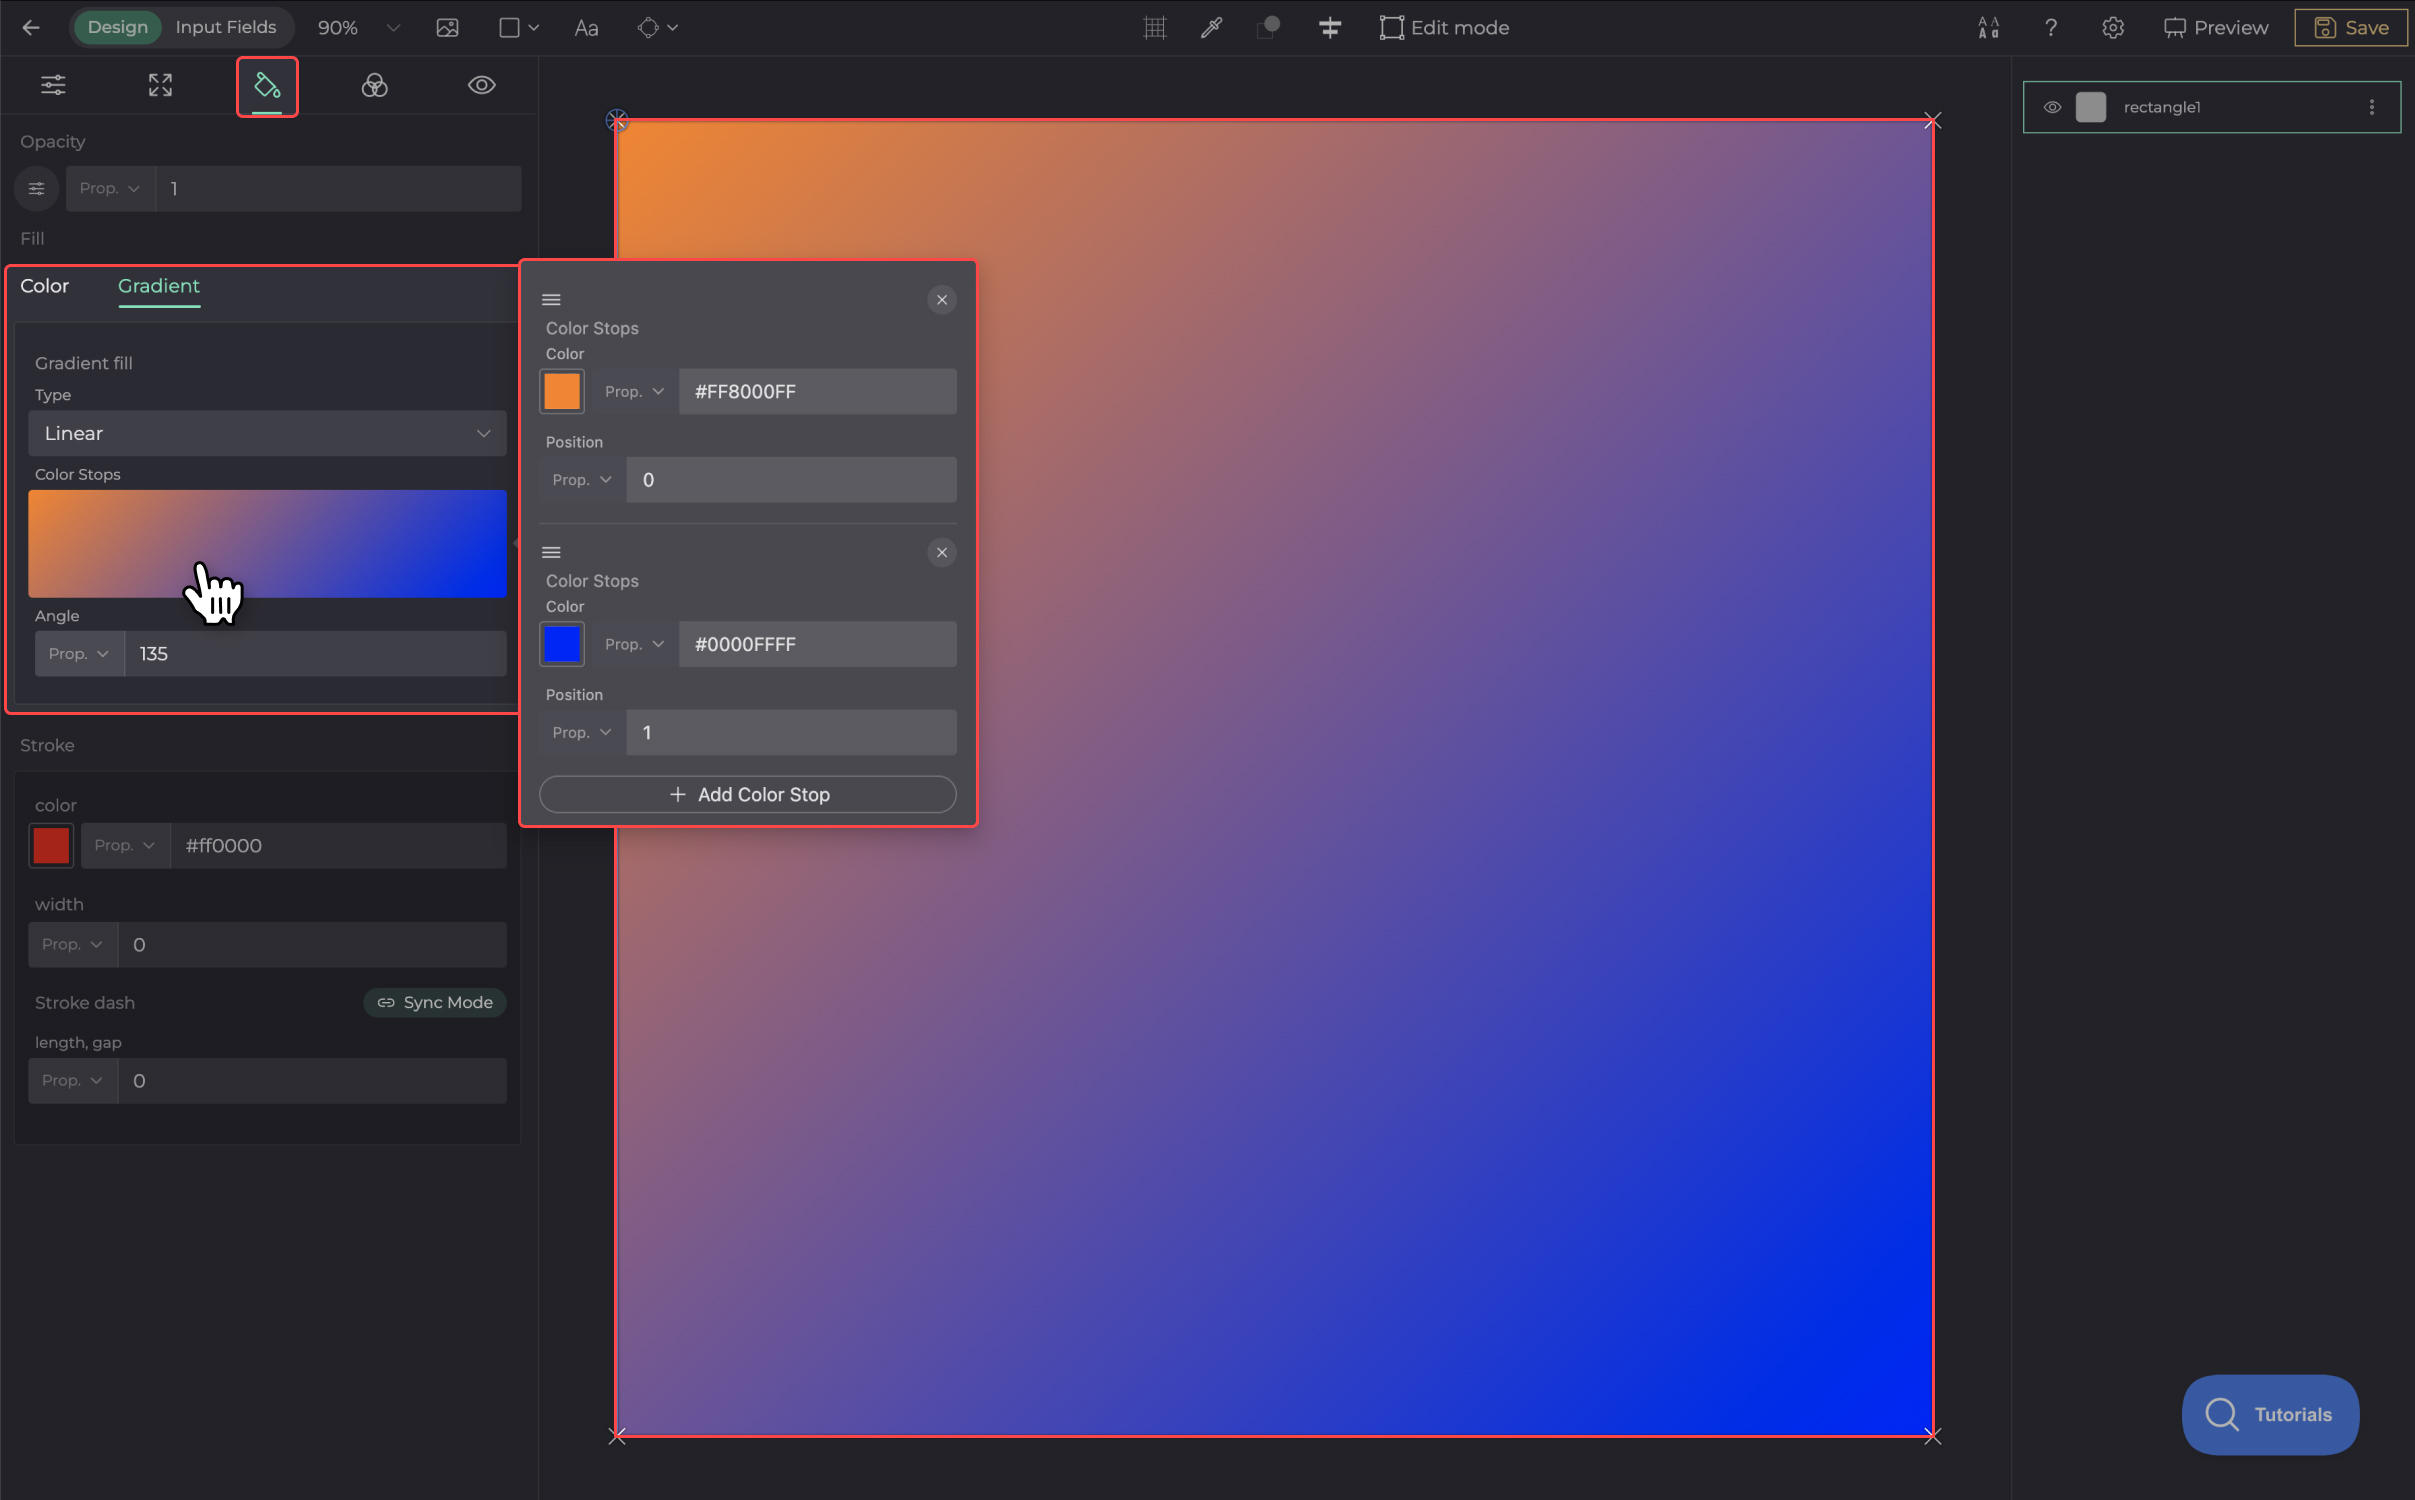Click the back arrow icon
This screenshot has height=1500, width=2415.
pyautogui.click(x=31, y=27)
